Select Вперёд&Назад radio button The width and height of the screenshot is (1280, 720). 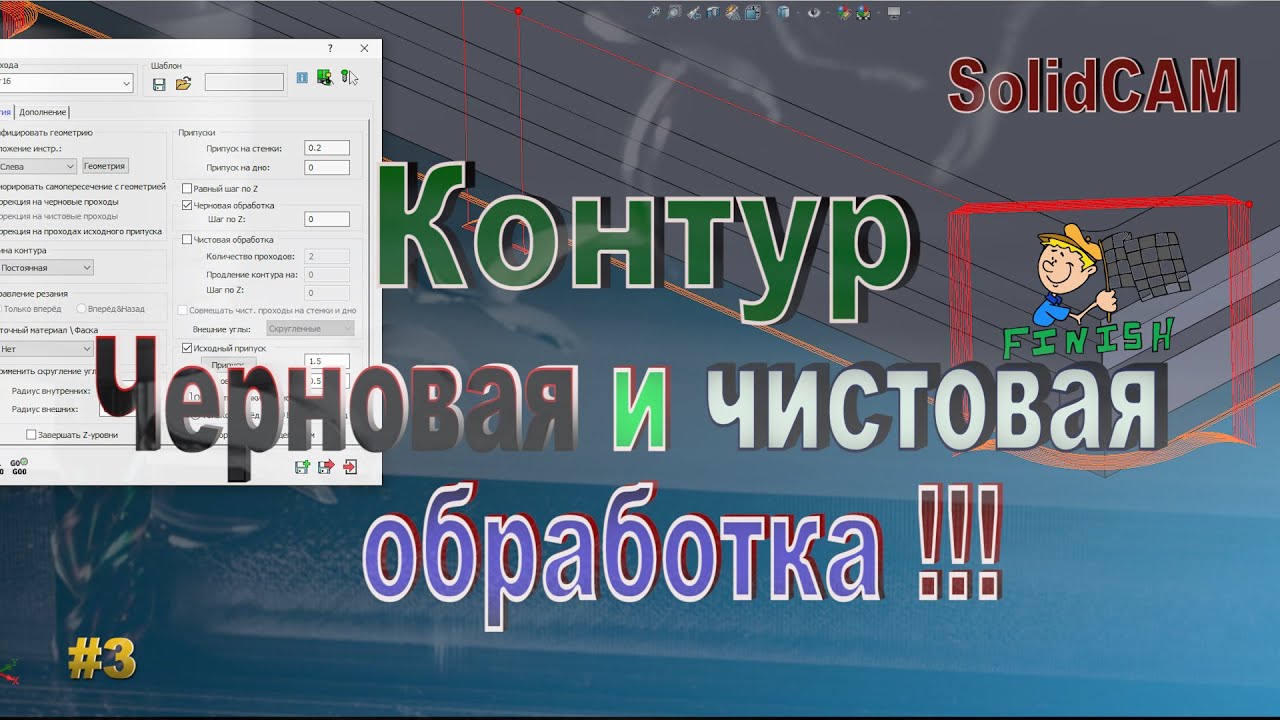click(x=82, y=309)
